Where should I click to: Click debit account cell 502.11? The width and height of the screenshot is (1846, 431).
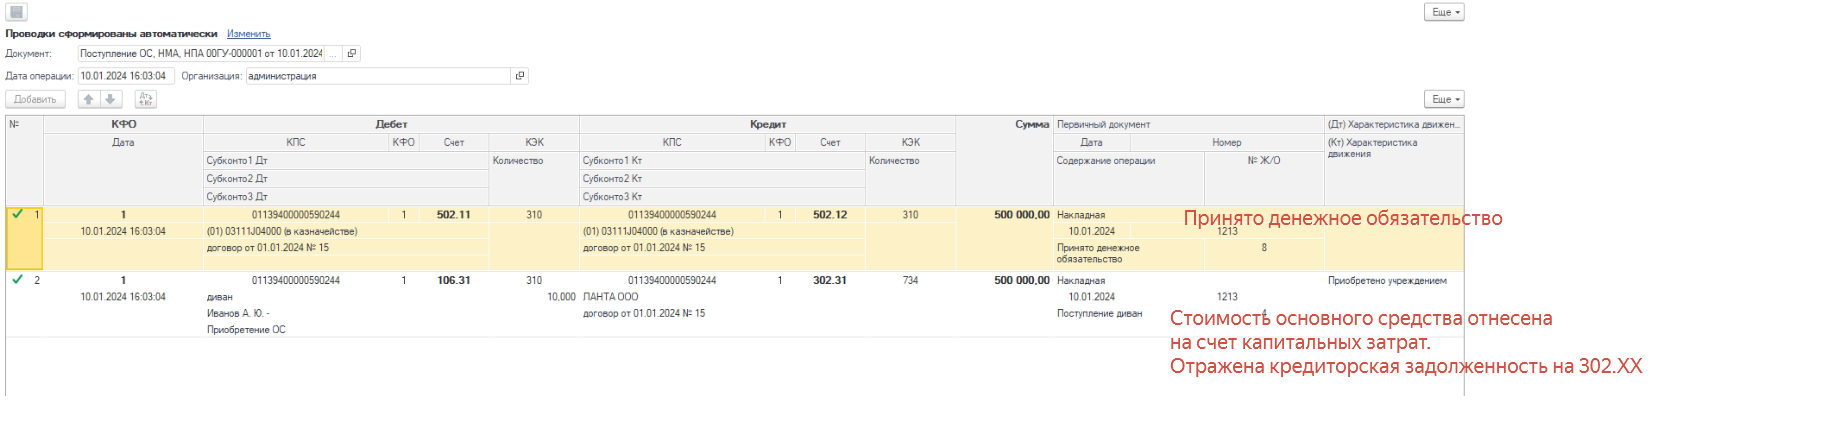coord(453,214)
